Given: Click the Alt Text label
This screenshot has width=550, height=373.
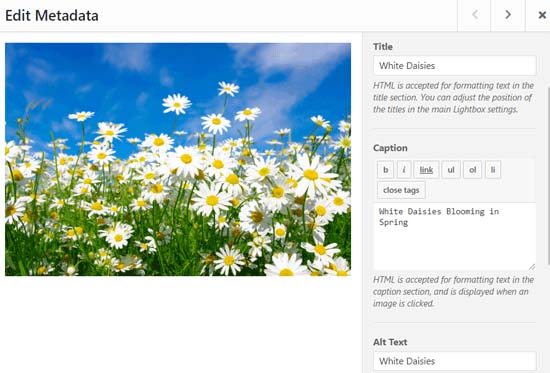Looking at the screenshot, I should point(390,342).
